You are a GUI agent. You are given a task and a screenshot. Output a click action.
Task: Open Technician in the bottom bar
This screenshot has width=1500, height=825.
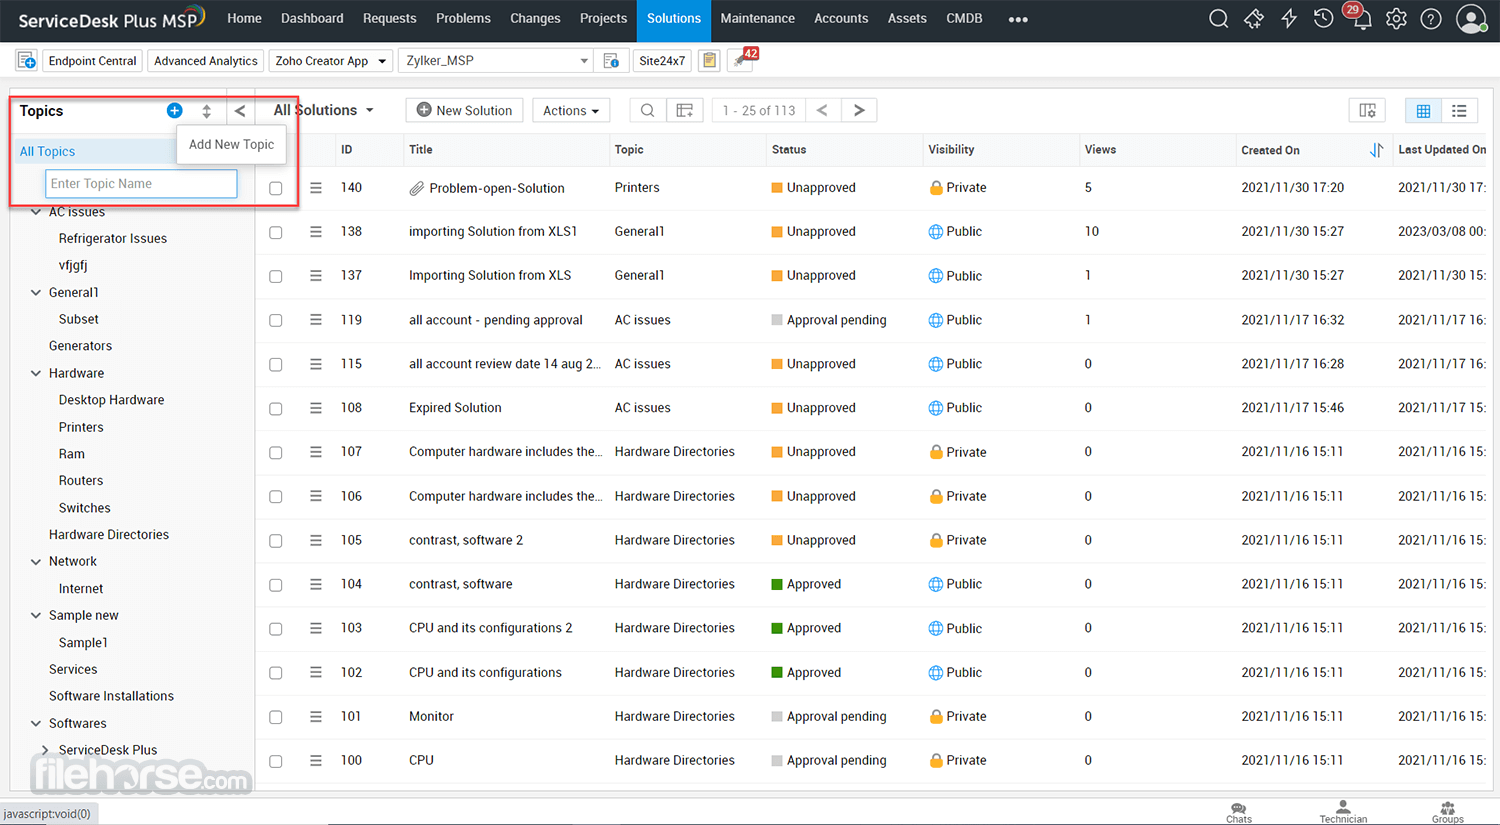click(x=1343, y=812)
